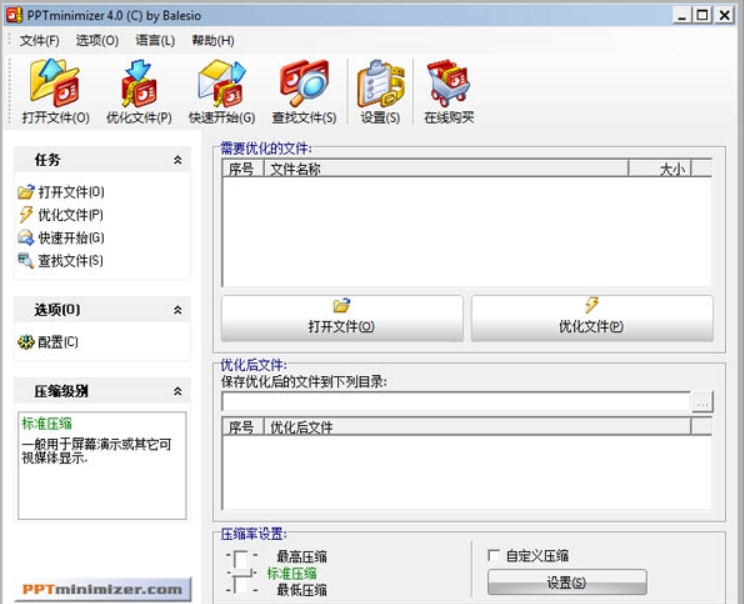Screen dimensions: 744x604
Task: Click the 标准压缩 text in 压缩级别 box
Action: pyautogui.click(x=46, y=424)
